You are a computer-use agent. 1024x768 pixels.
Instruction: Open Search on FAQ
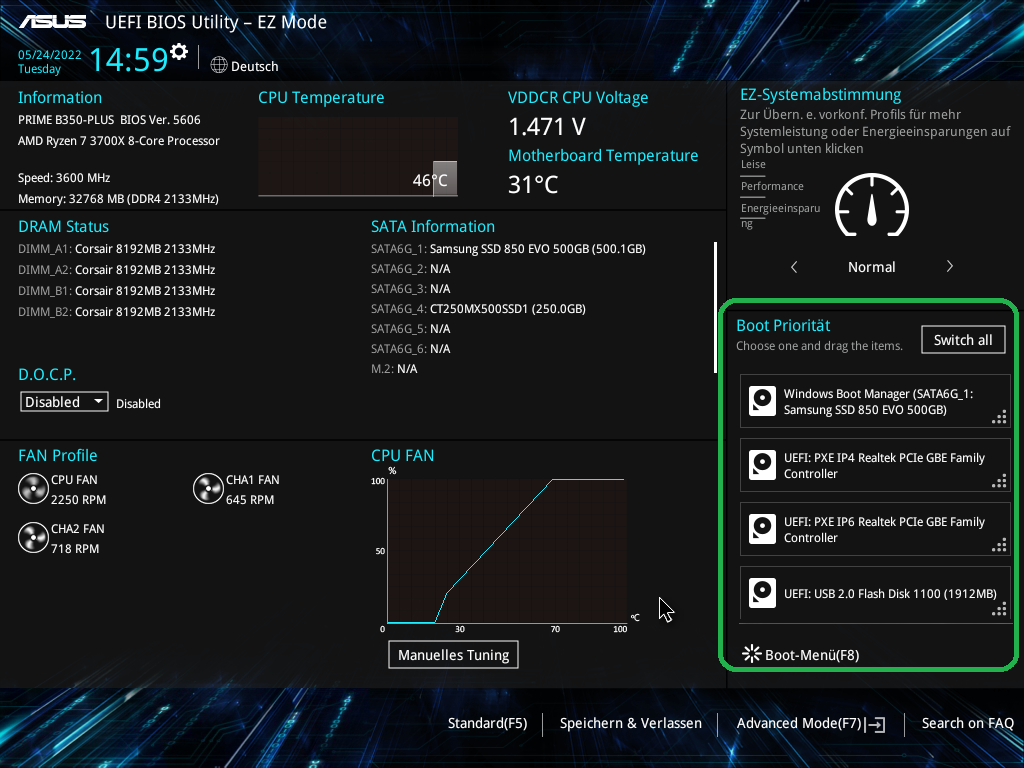968,723
